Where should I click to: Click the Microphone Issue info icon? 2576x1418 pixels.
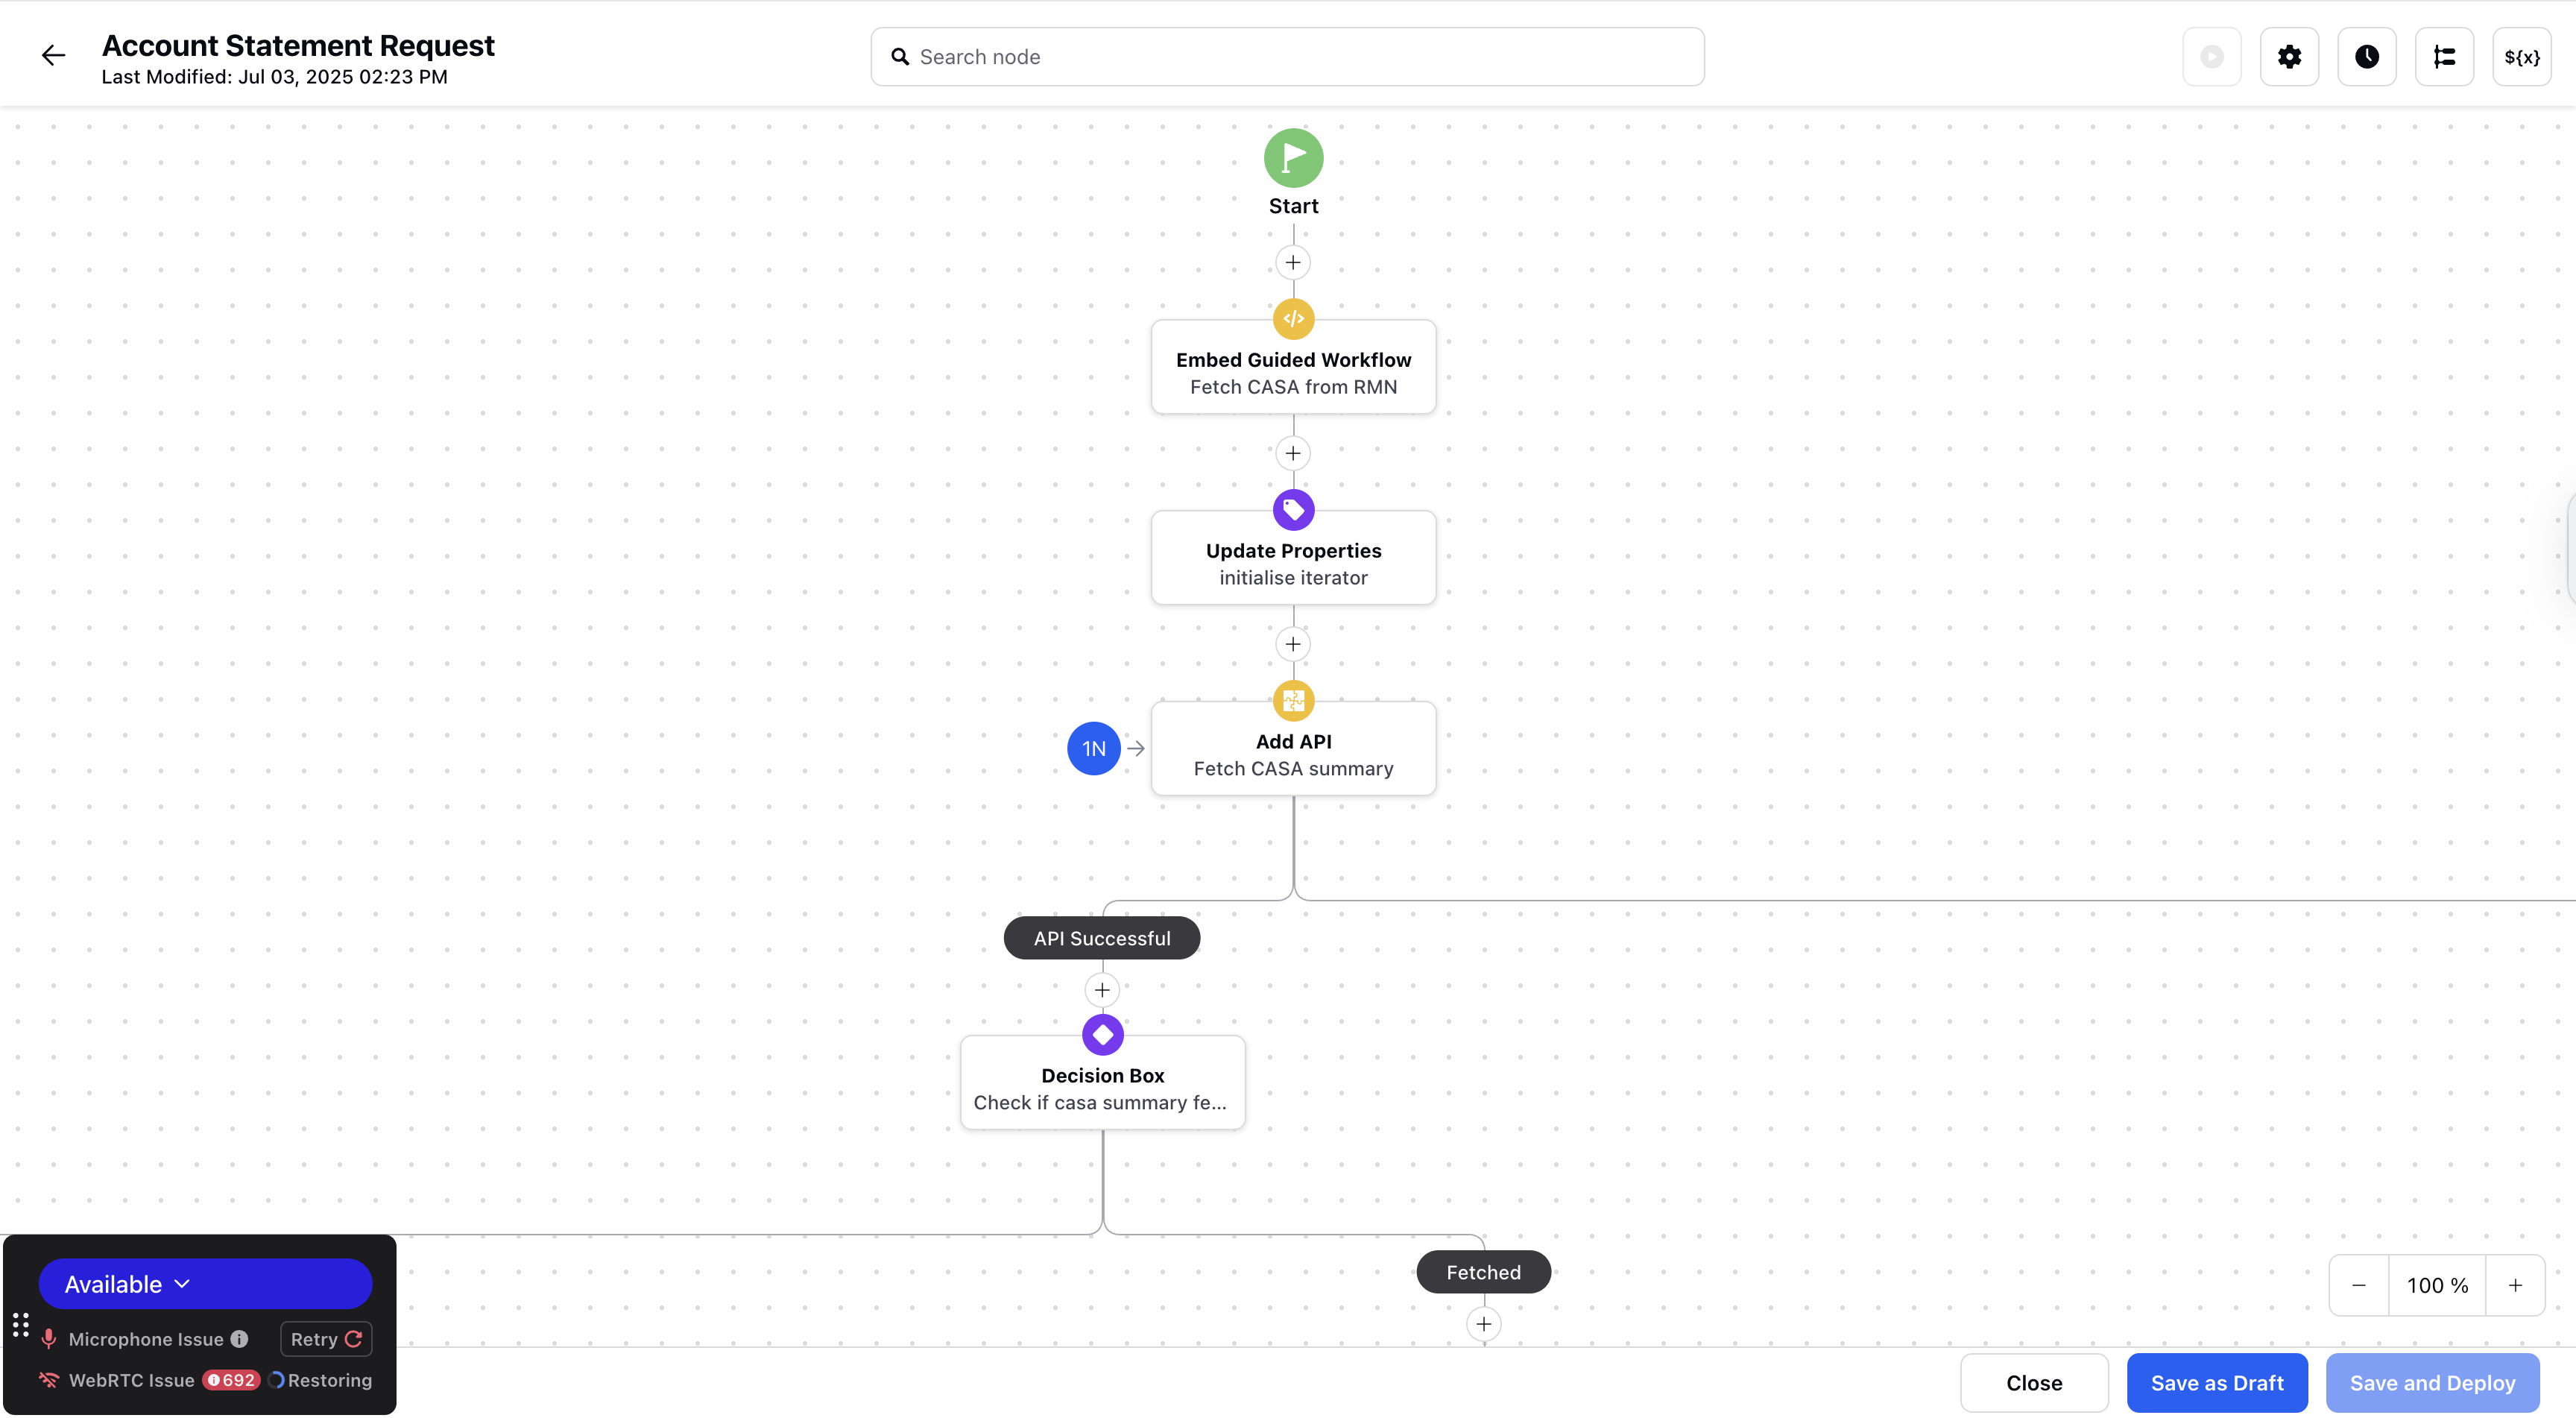(x=239, y=1339)
